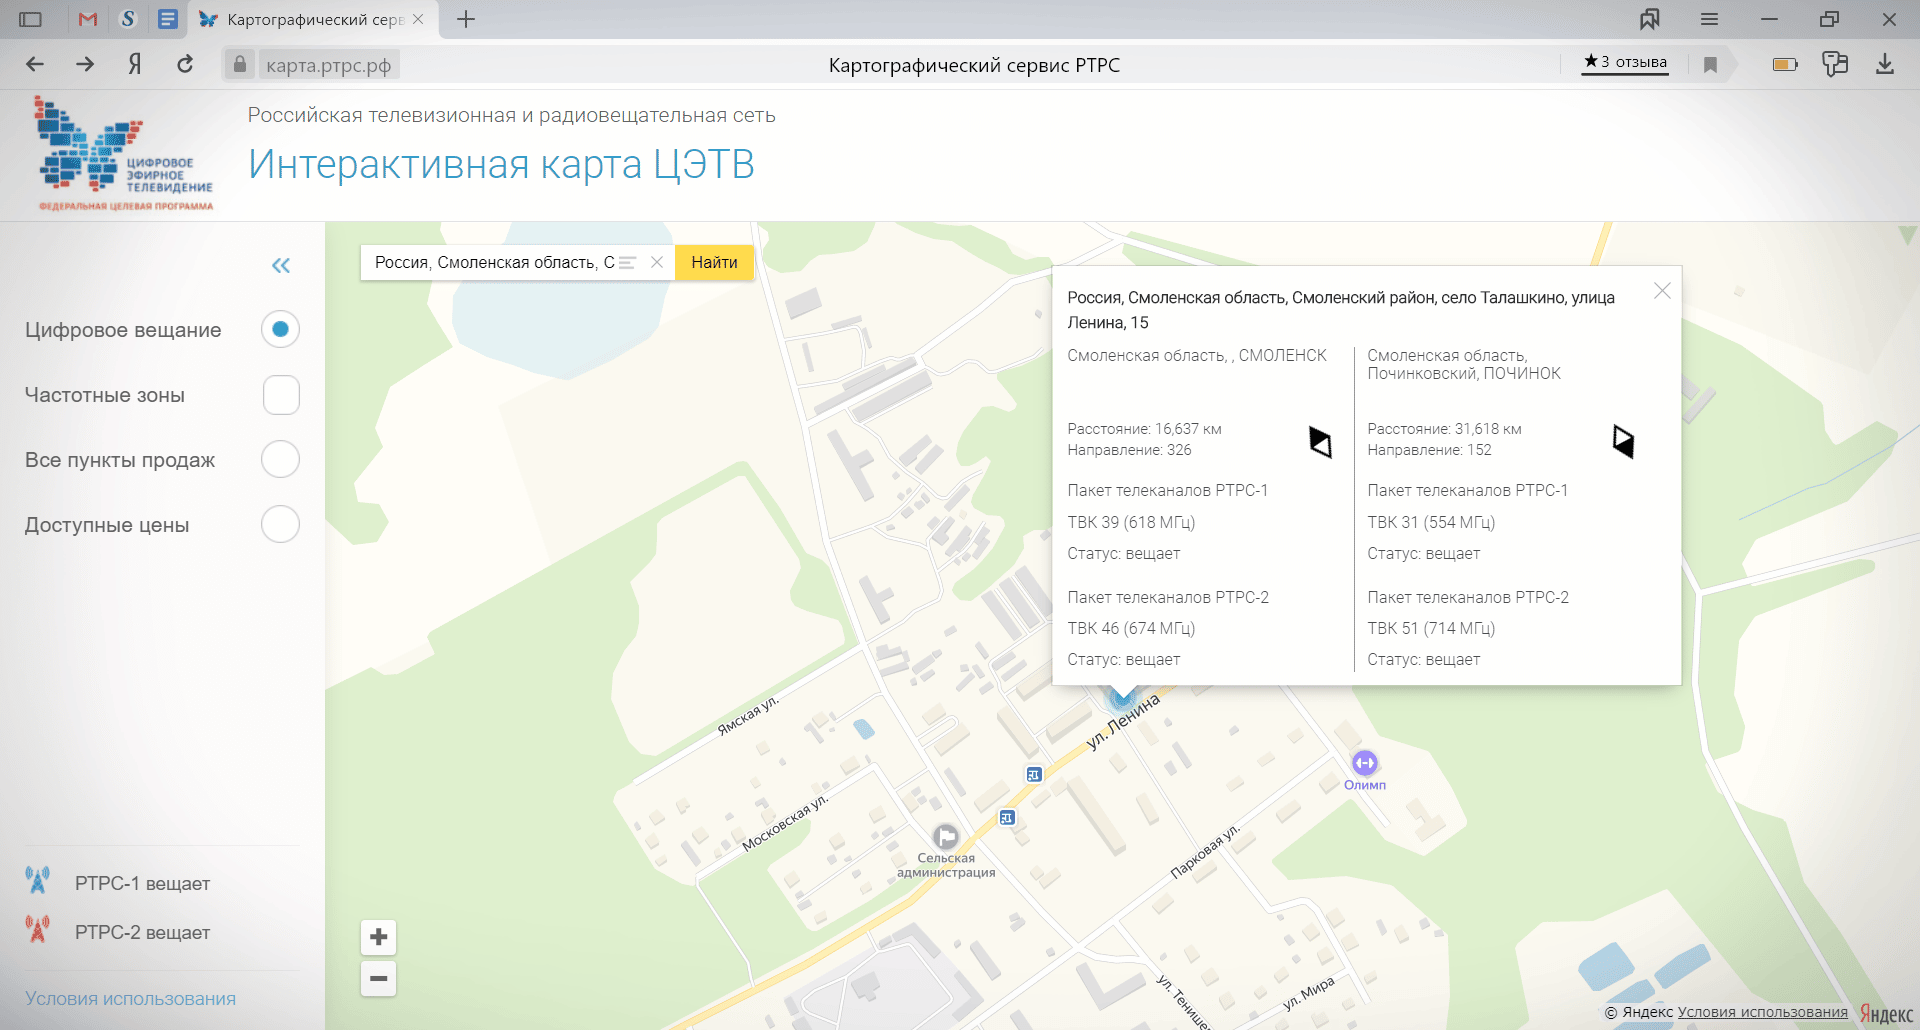
Task: Open a new browser tab
Action: [466, 19]
